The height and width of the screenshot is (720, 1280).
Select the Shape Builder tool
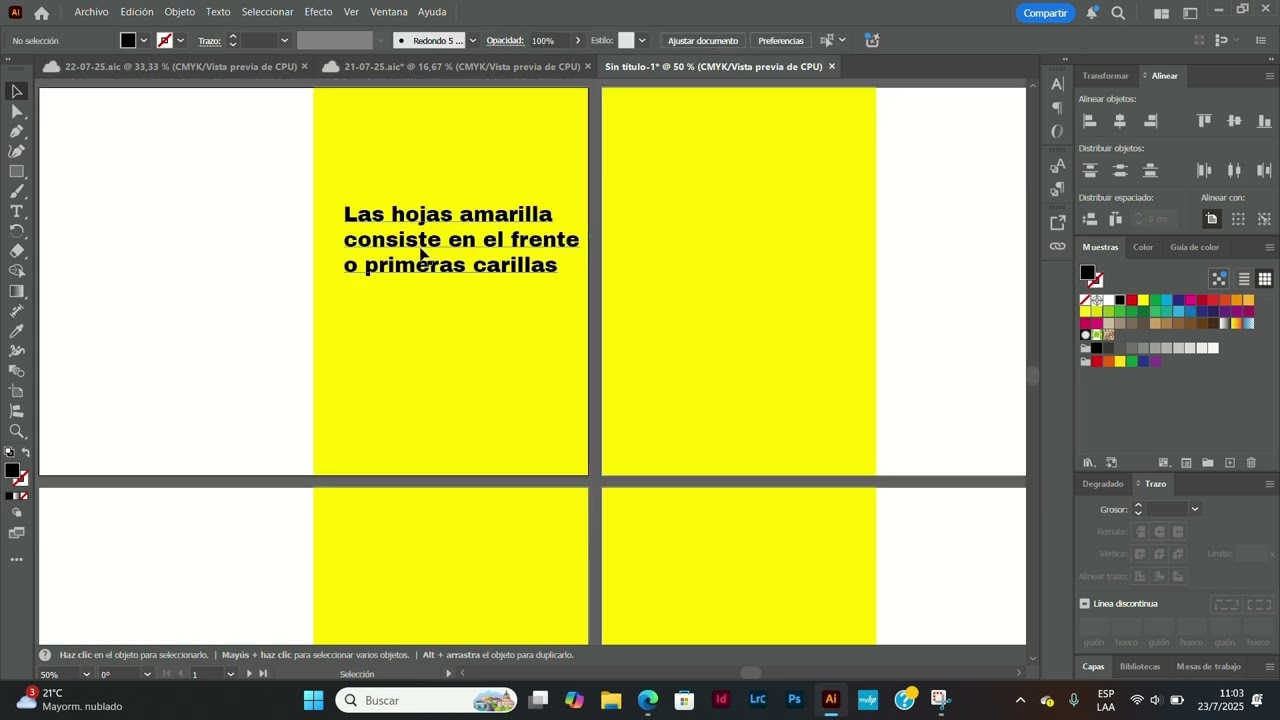pos(17,271)
